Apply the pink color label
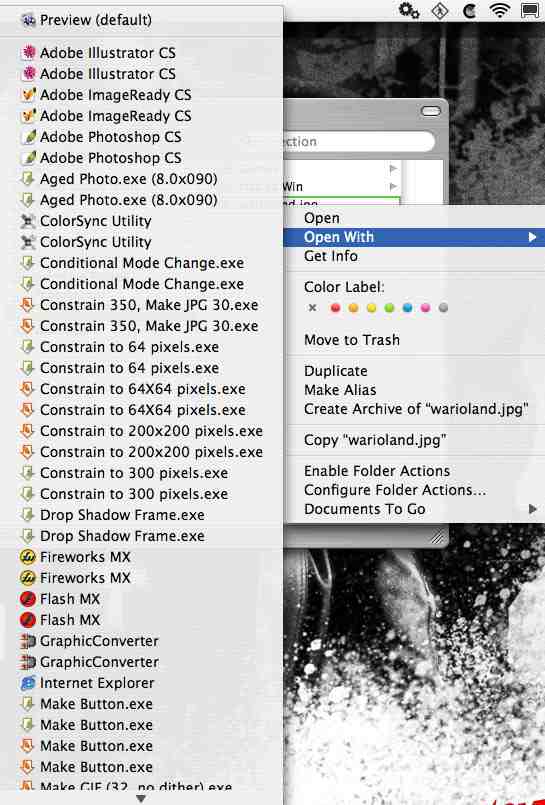The height and width of the screenshot is (805, 545). coord(425,308)
